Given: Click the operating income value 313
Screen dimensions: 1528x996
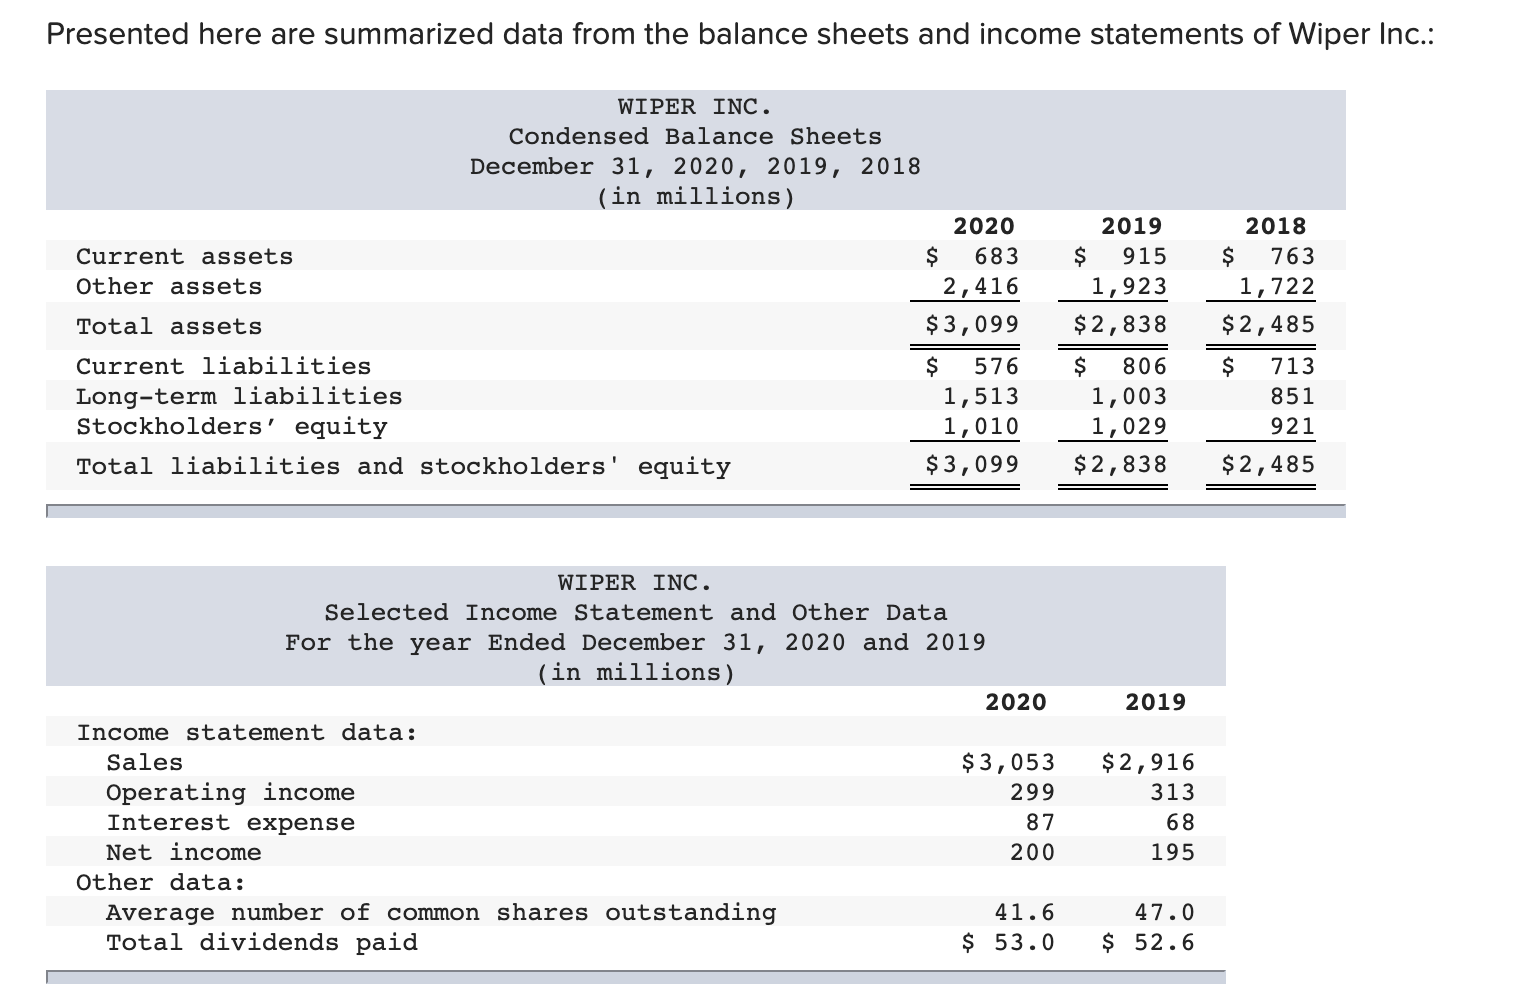Looking at the screenshot, I should [1172, 793].
